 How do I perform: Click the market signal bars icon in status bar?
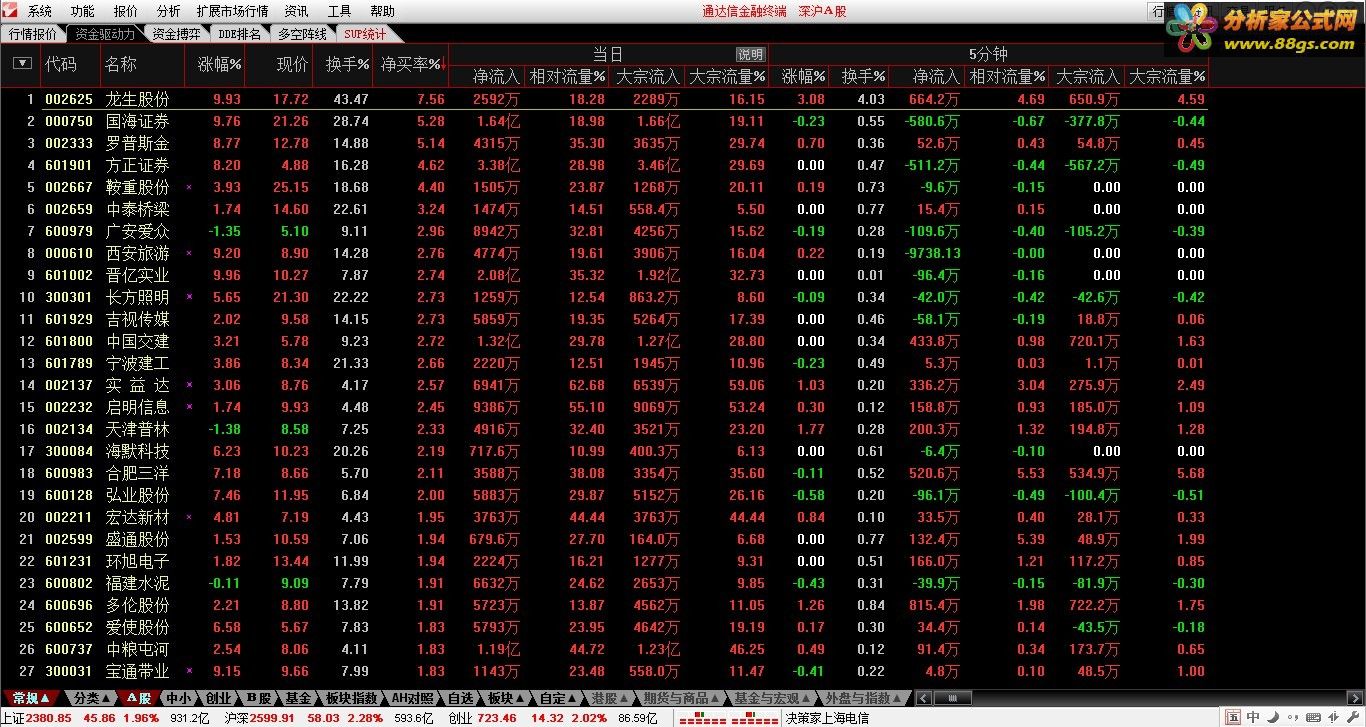729,718
